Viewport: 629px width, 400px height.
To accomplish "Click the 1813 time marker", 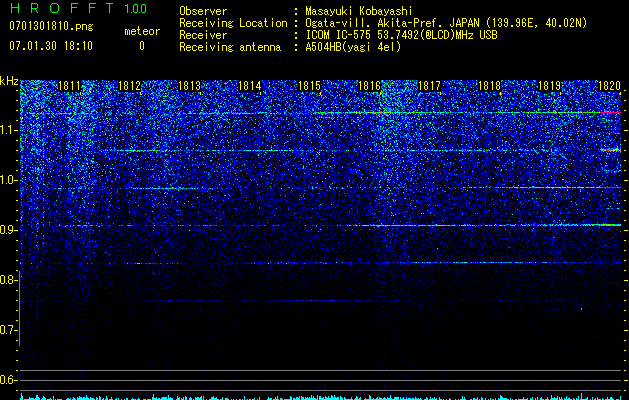I will coord(189,86).
